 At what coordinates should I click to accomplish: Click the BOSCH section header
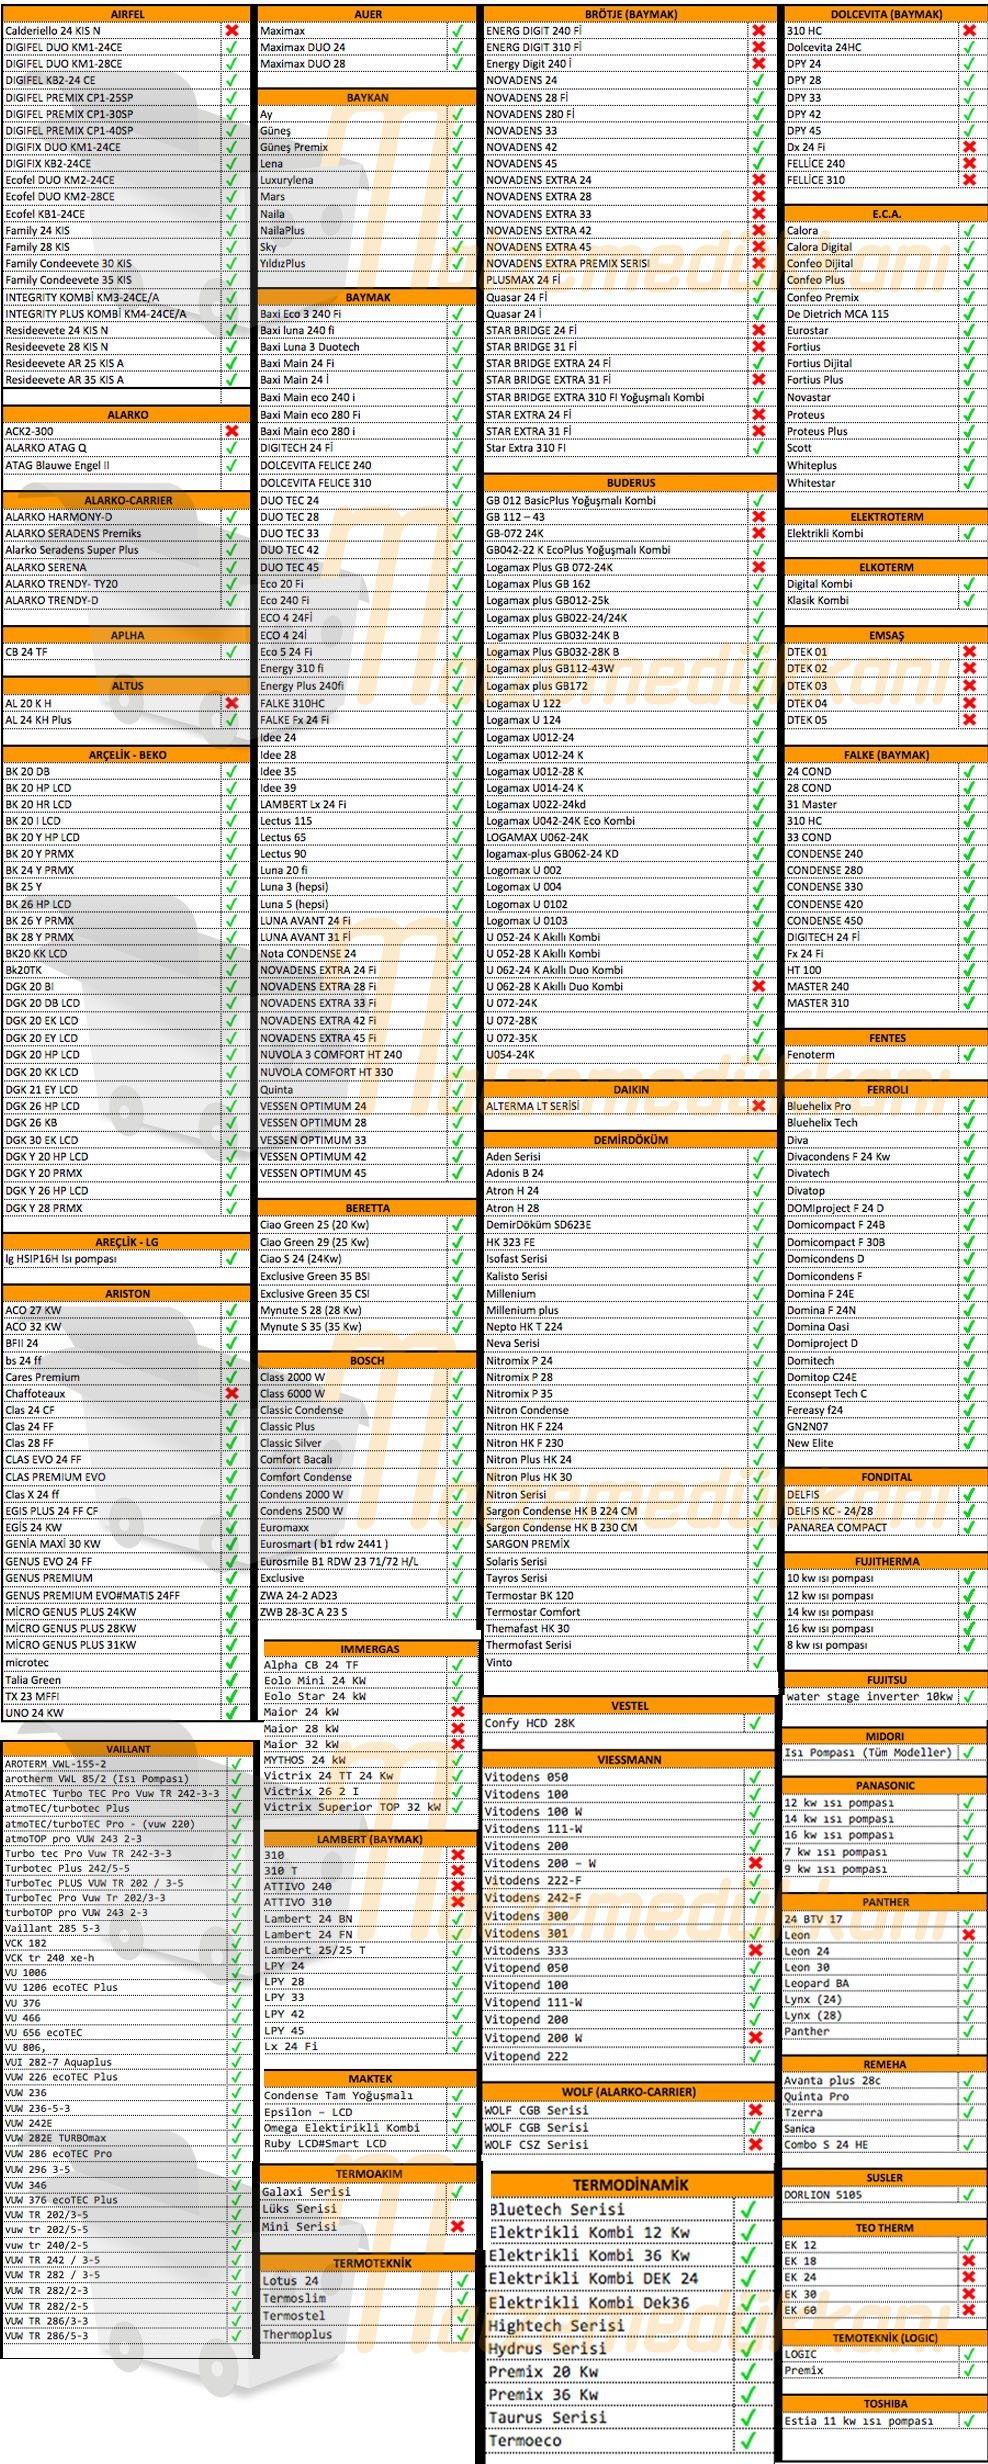[367, 1361]
